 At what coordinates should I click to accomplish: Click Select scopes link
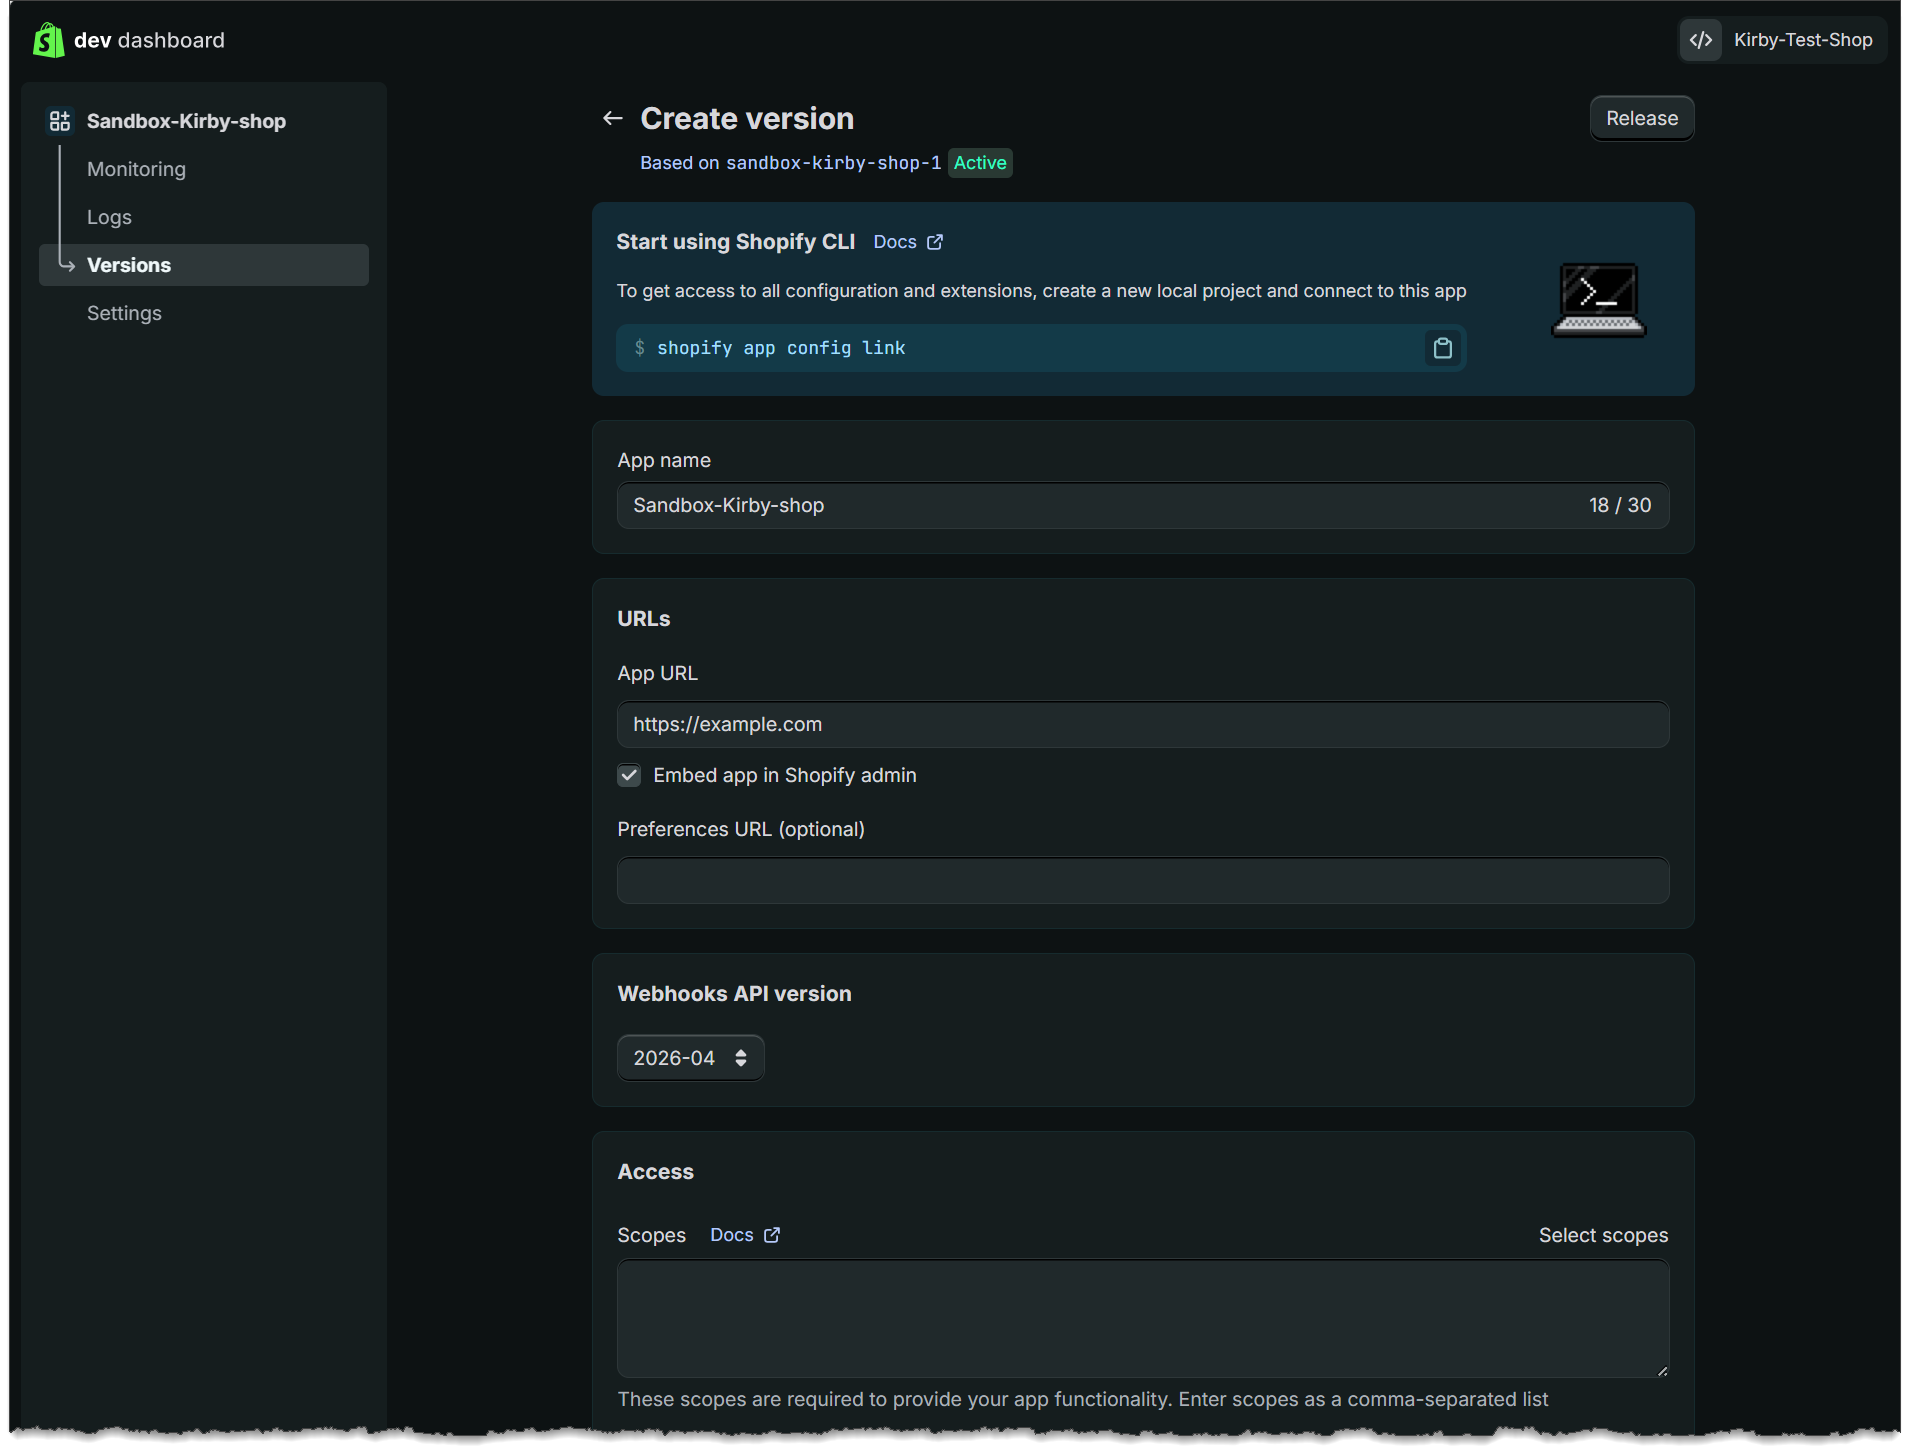[x=1603, y=1235]
